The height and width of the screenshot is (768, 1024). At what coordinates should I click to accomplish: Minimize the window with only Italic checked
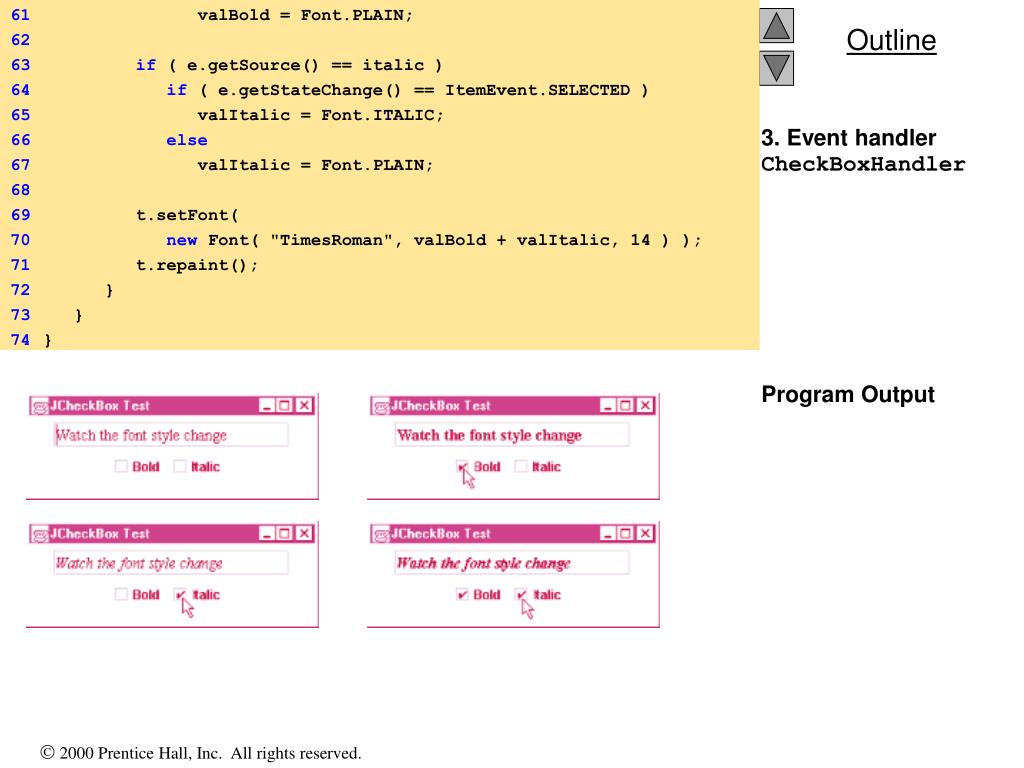coord(266,534)
